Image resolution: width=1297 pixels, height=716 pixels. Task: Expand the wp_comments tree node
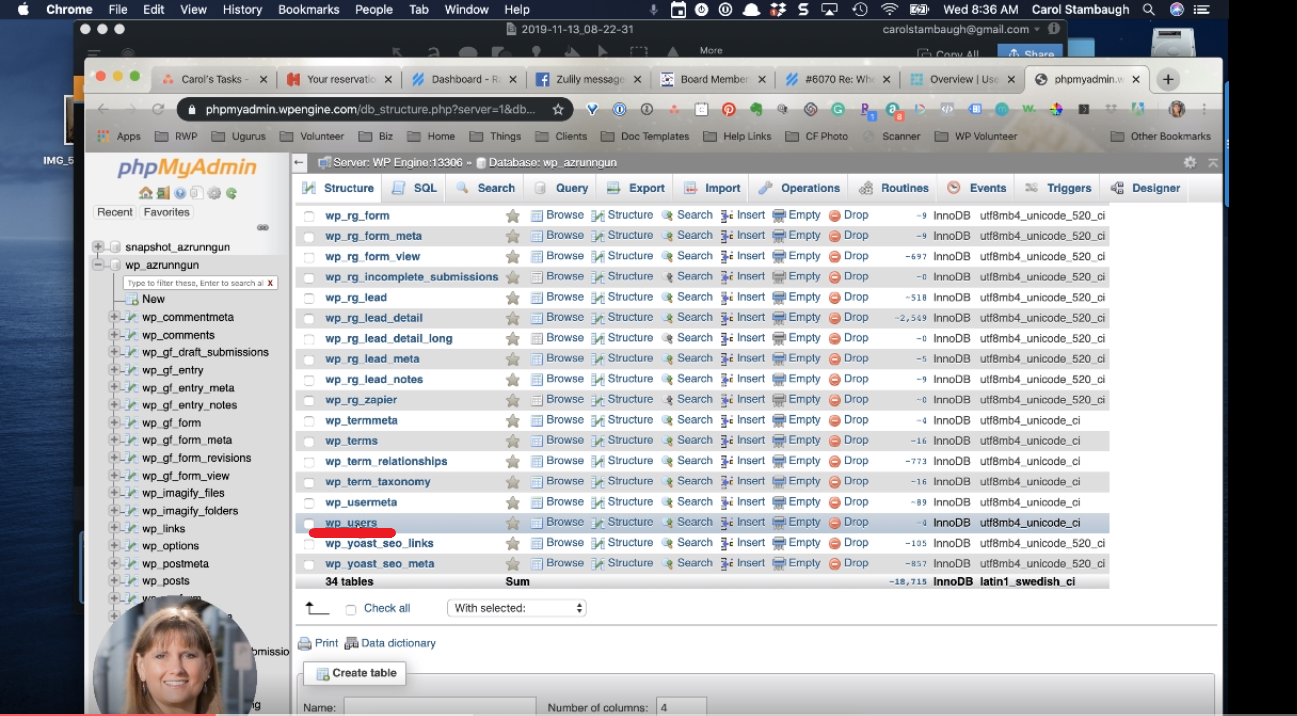(114, 335)
